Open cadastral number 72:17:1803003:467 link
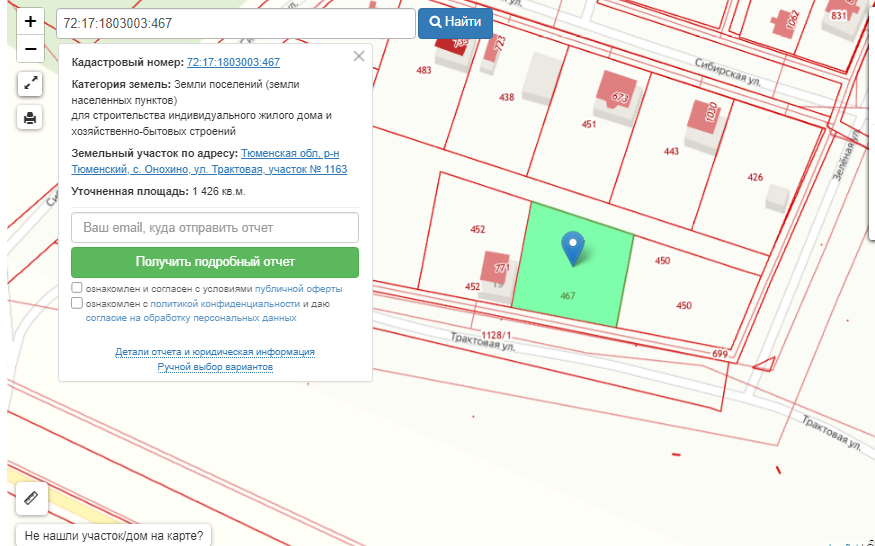 (233, 62)
